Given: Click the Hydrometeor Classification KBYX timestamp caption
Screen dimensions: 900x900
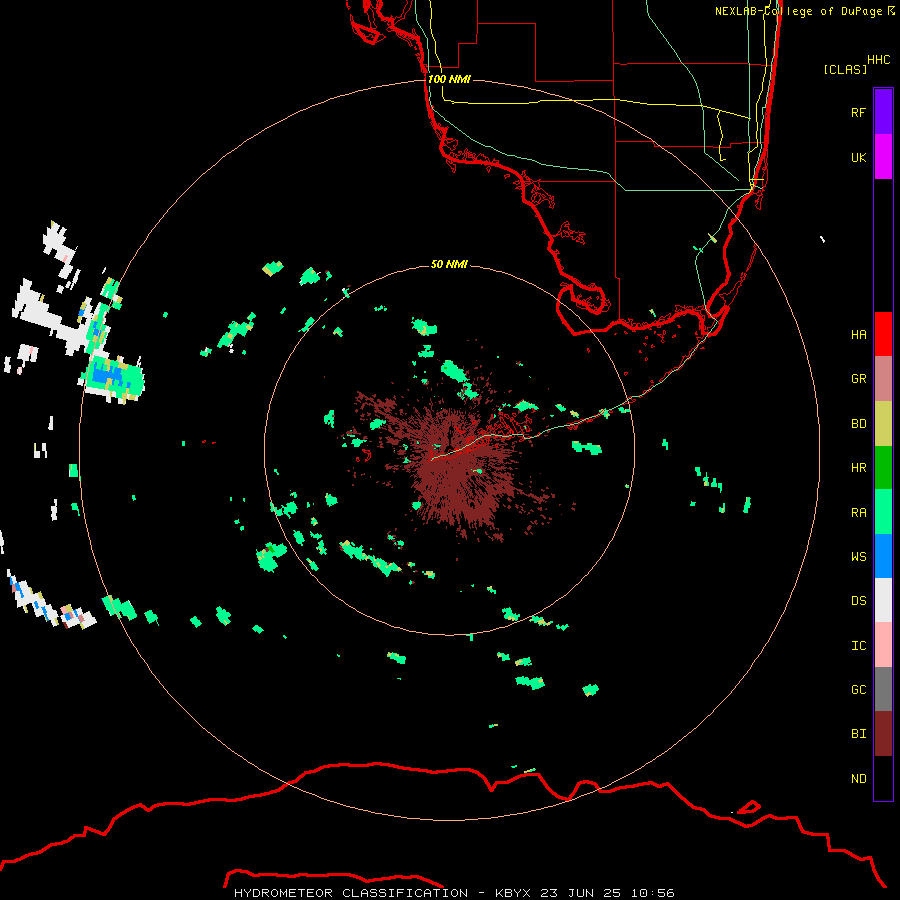Looking at the screenshot, I should pyautogui.click(x=454, y=893).
